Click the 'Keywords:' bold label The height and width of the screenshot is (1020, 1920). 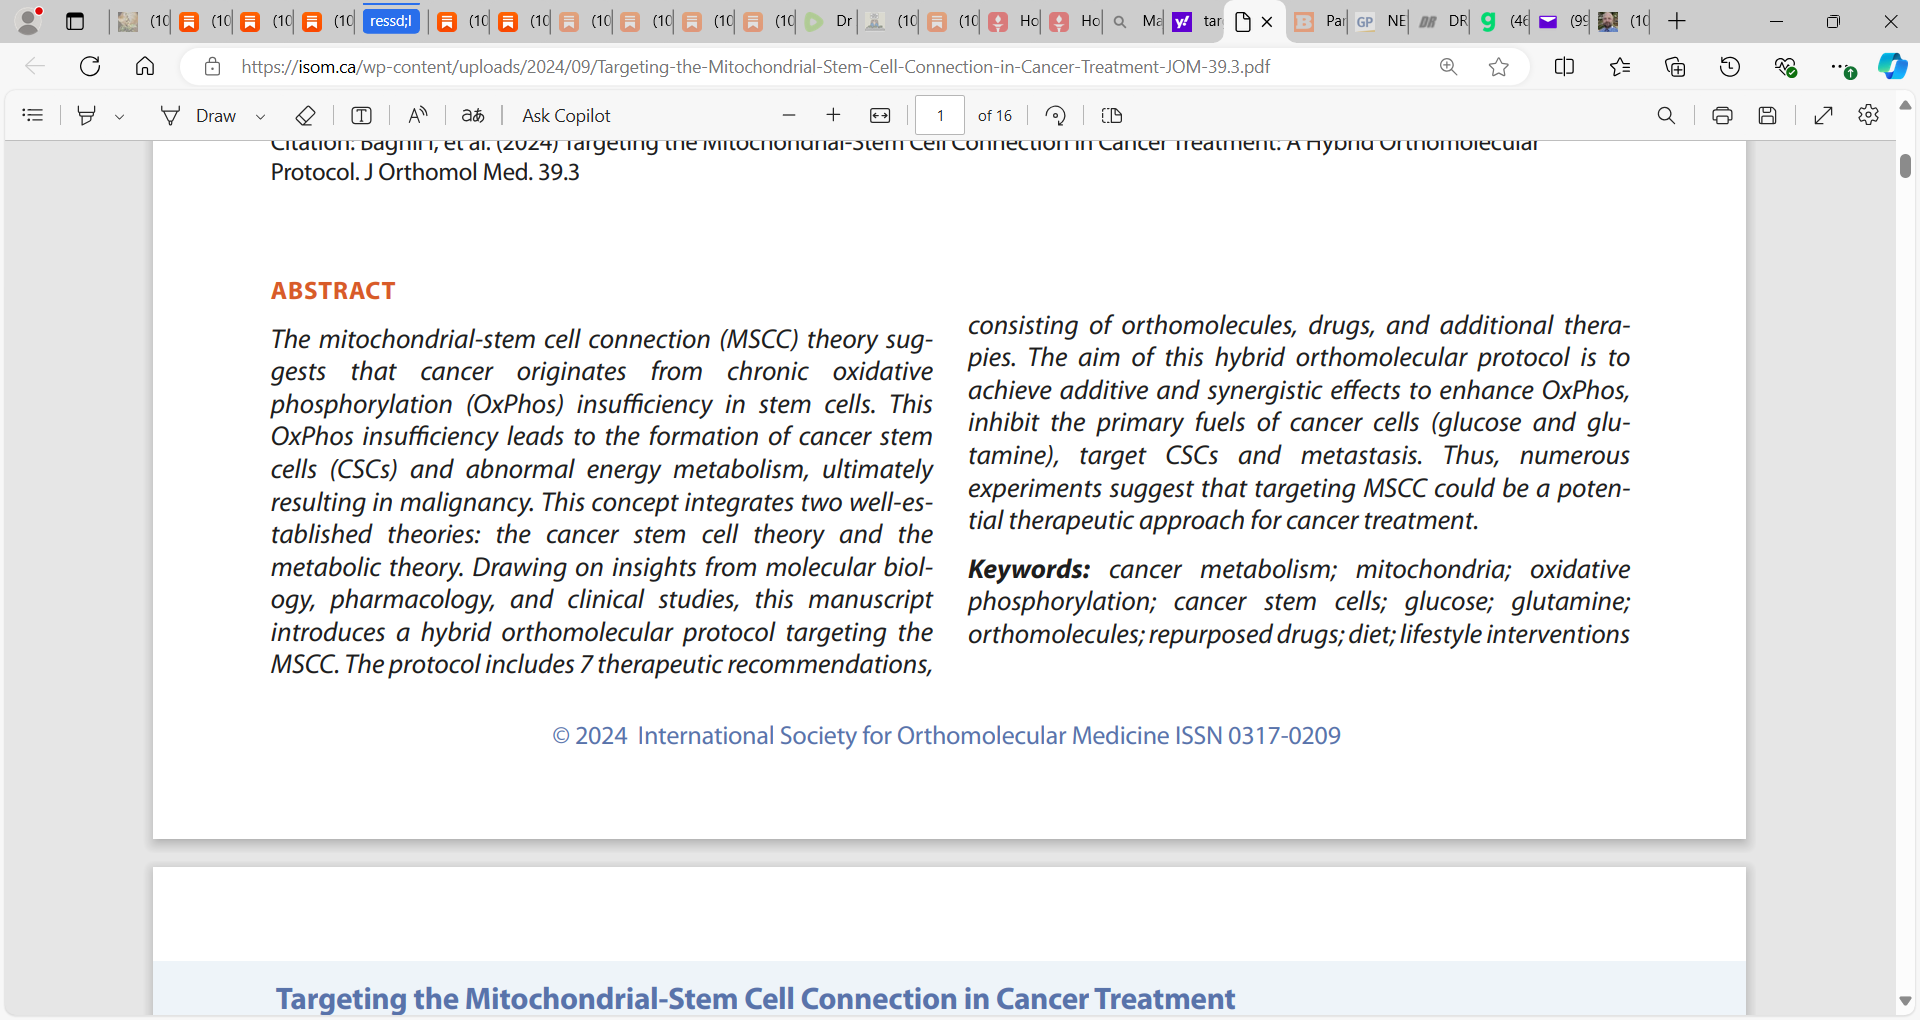point(1029,569)
